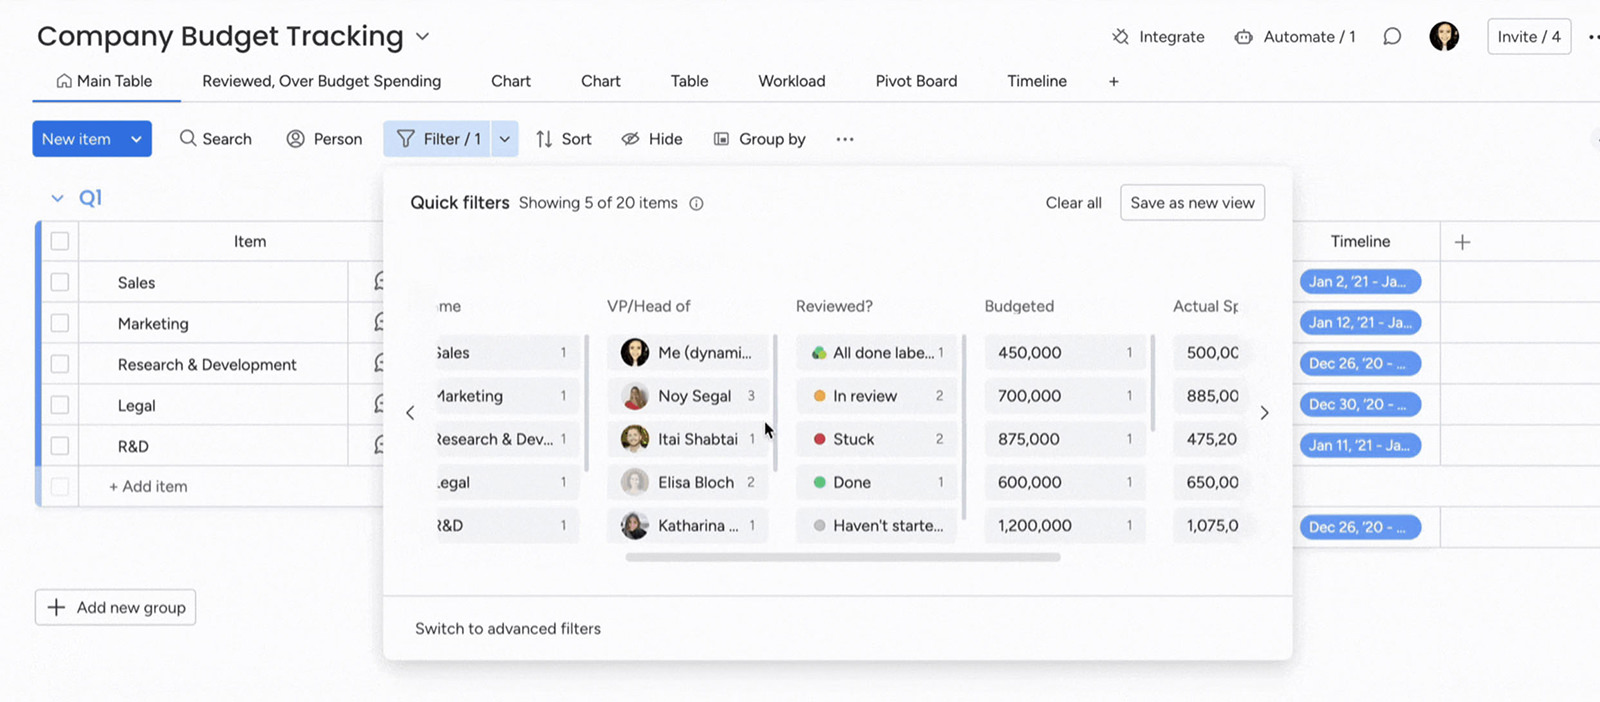
Task: Expand the New item dropdown arrow
Action: click(136, 139)
